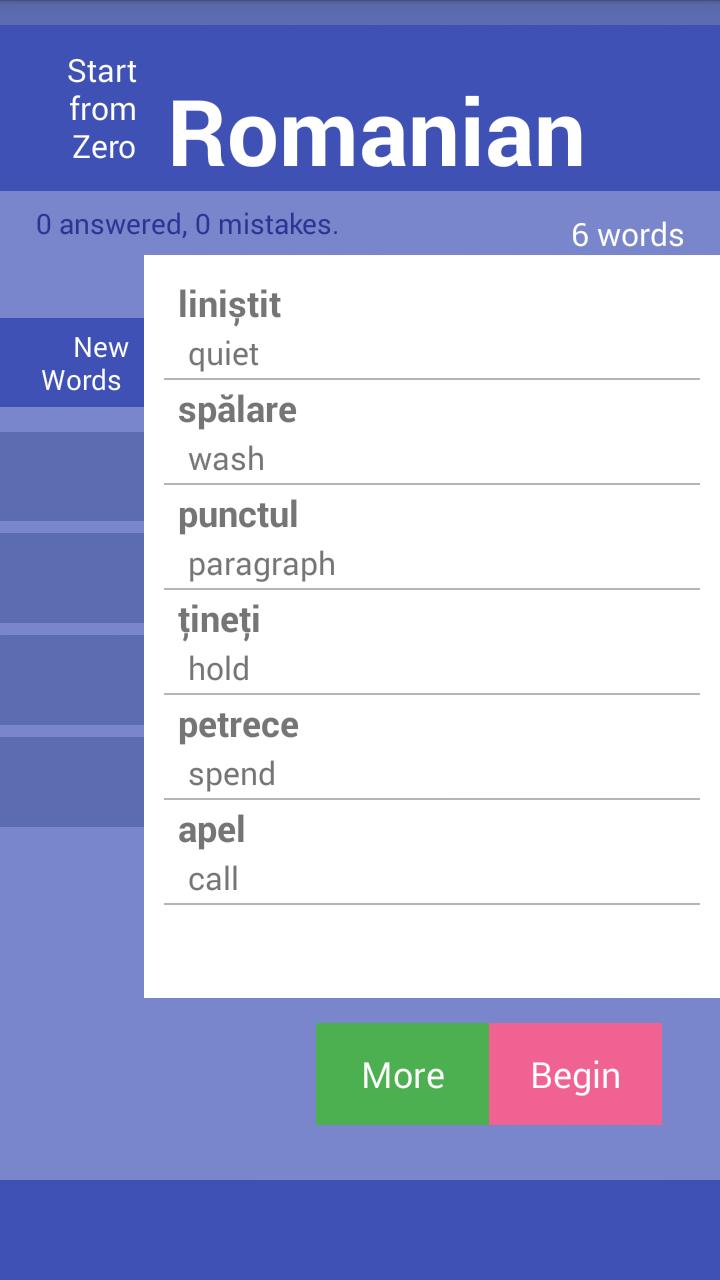Tap the answered and mistakes status text
The width and height of the screenshot is (720, 1280).
(188, 225)
